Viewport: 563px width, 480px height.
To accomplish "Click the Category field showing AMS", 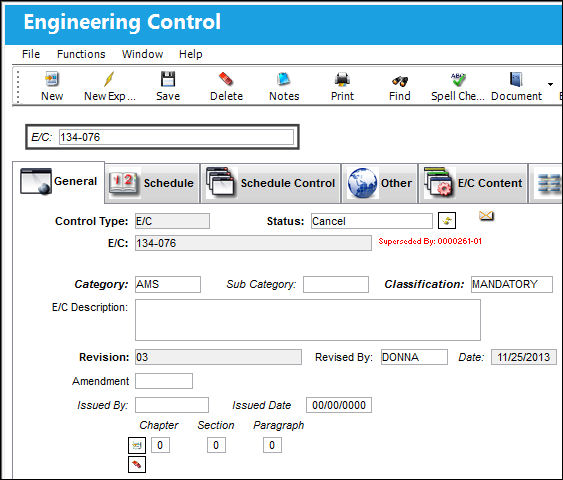I will 168,284.
